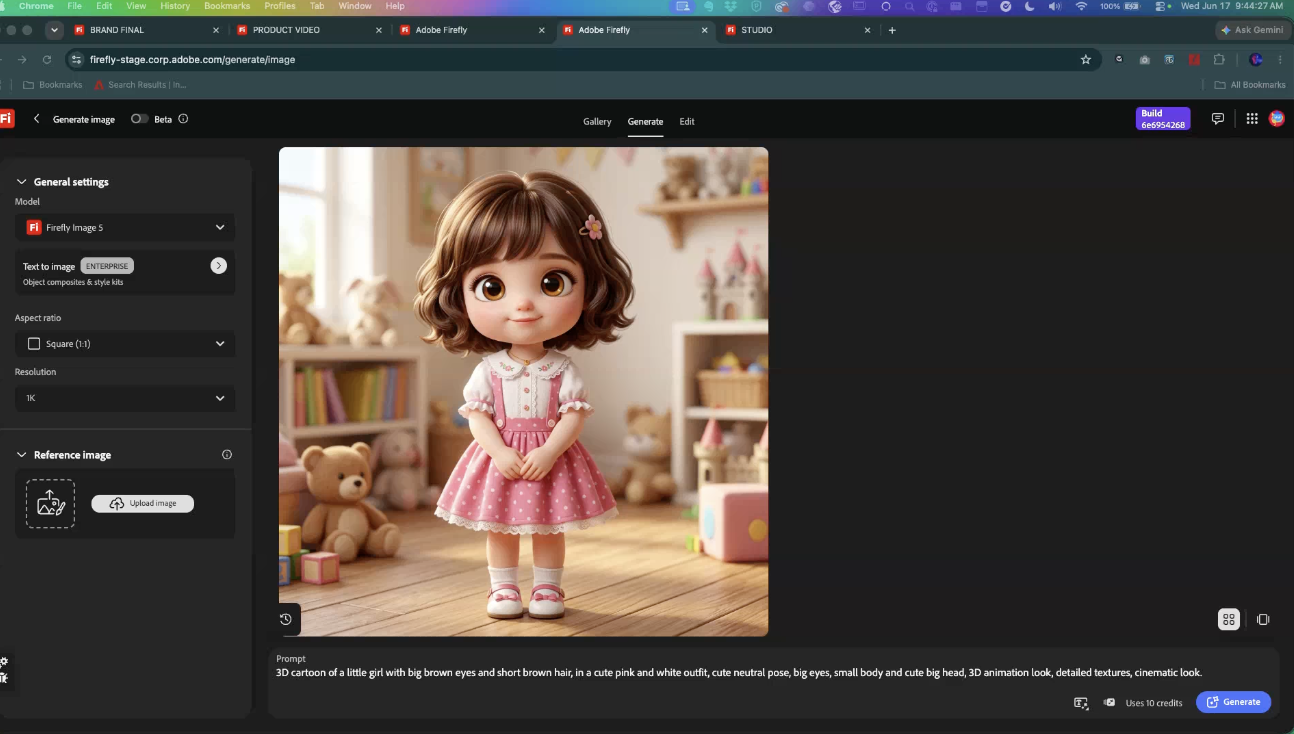This screenshot has width=1294, height=734.
Task: Bookmark this page with the star
Action: (1086, 59)
